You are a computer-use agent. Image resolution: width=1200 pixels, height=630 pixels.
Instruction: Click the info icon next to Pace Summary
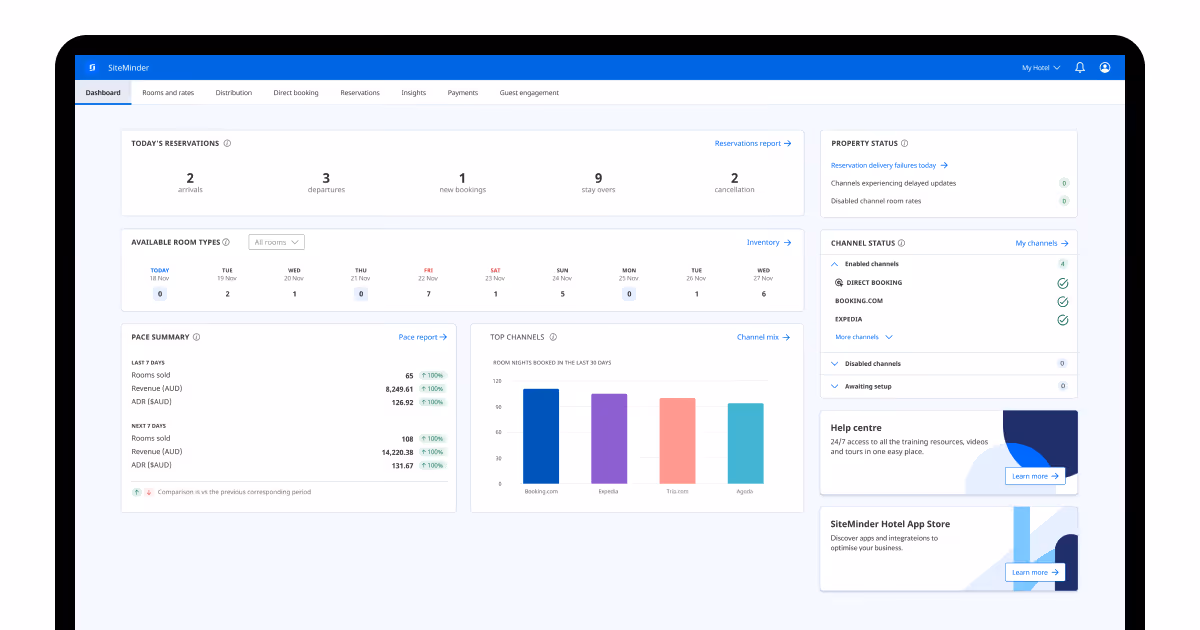198,337
